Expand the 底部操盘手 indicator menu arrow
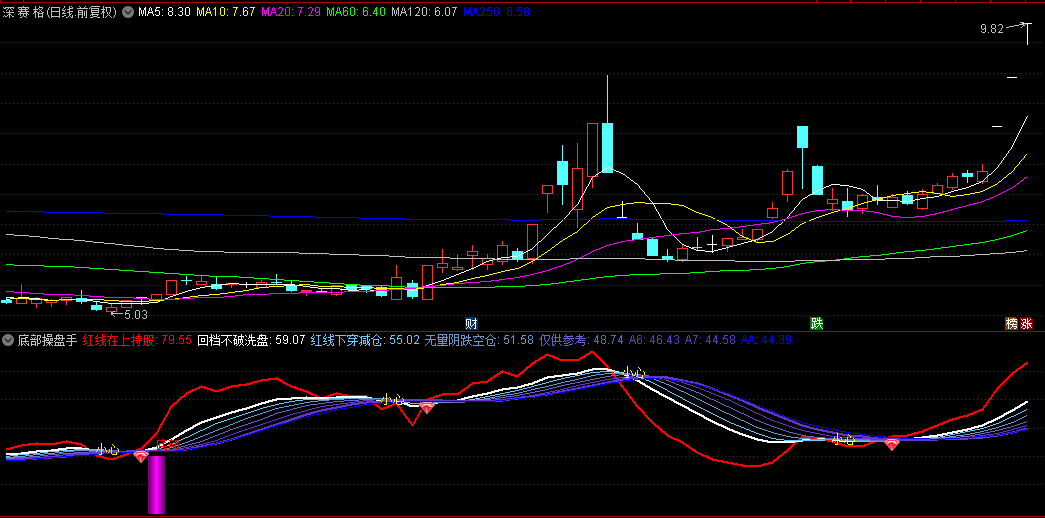1045x518 pixels. [9, 340]
